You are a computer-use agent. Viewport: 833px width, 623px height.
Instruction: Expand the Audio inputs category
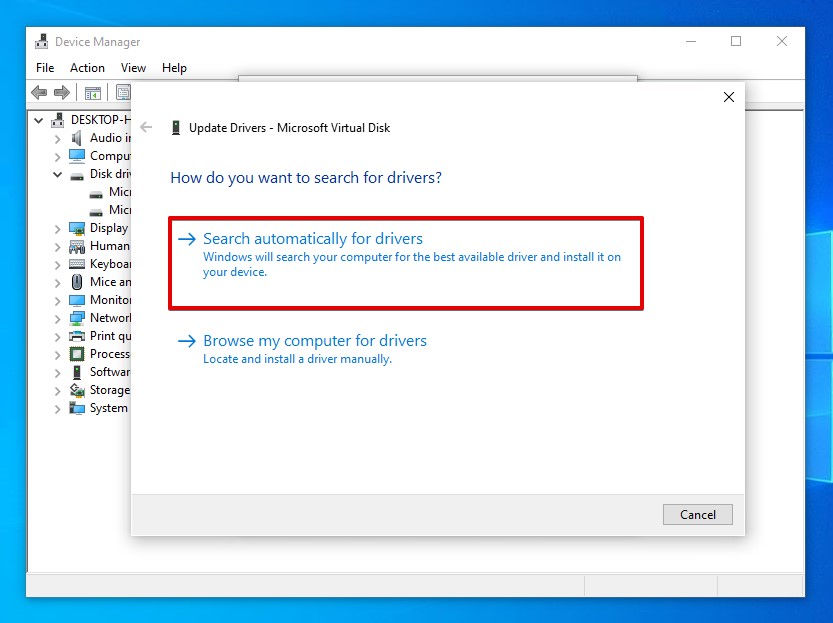coord(57,139)
